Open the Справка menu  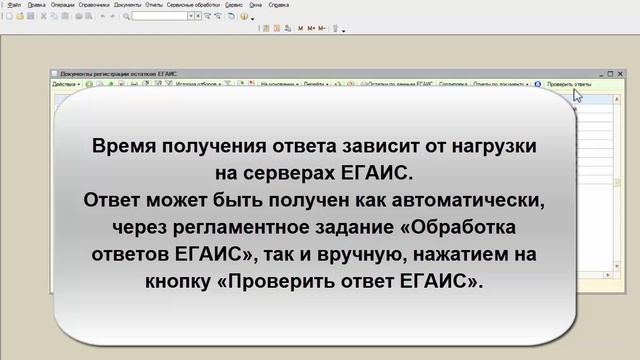(279, 5)
